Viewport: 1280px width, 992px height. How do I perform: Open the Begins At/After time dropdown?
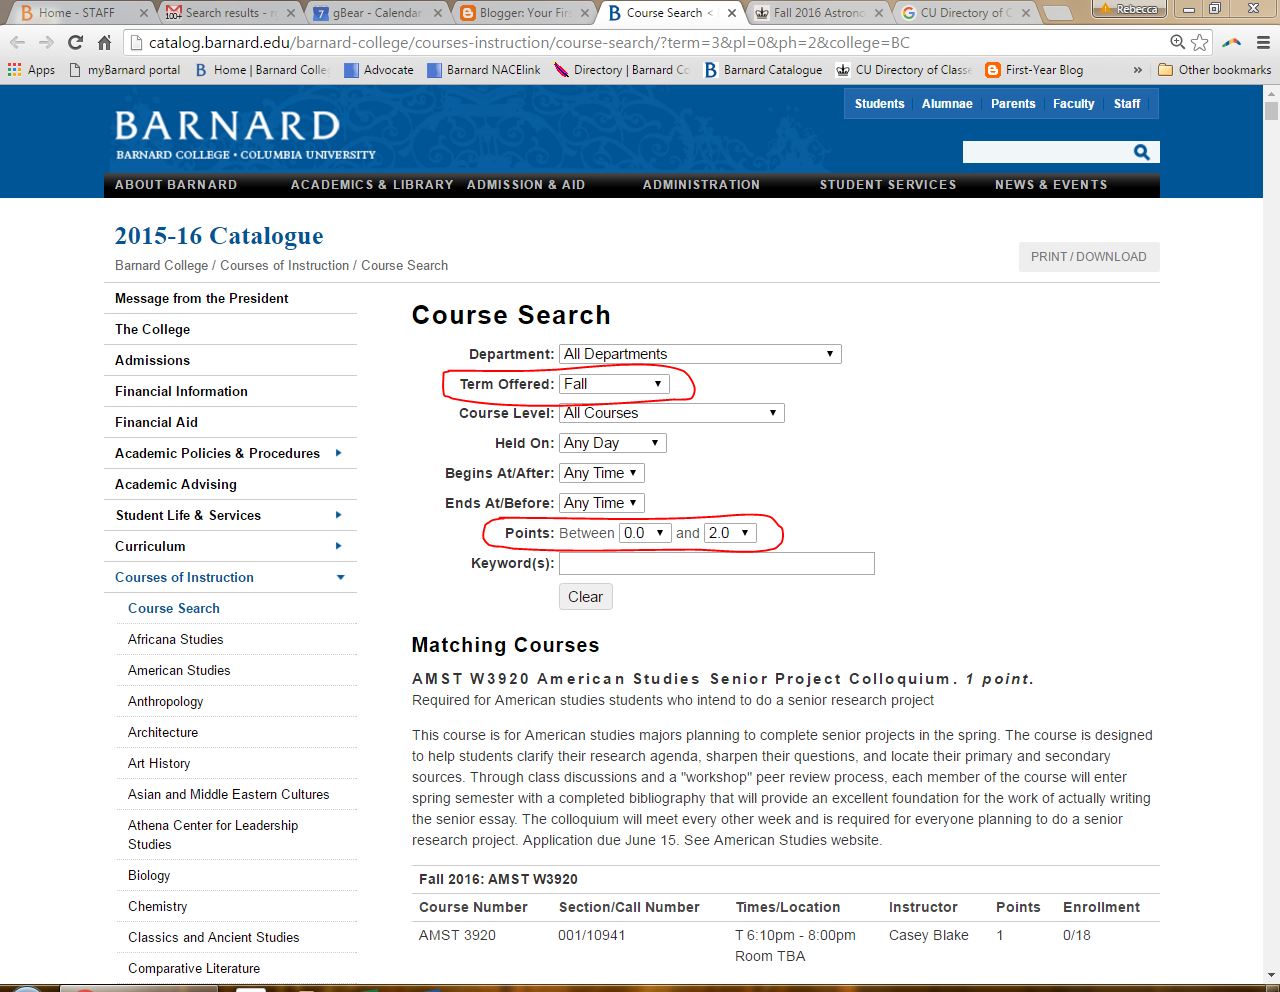tap(601, 473)
